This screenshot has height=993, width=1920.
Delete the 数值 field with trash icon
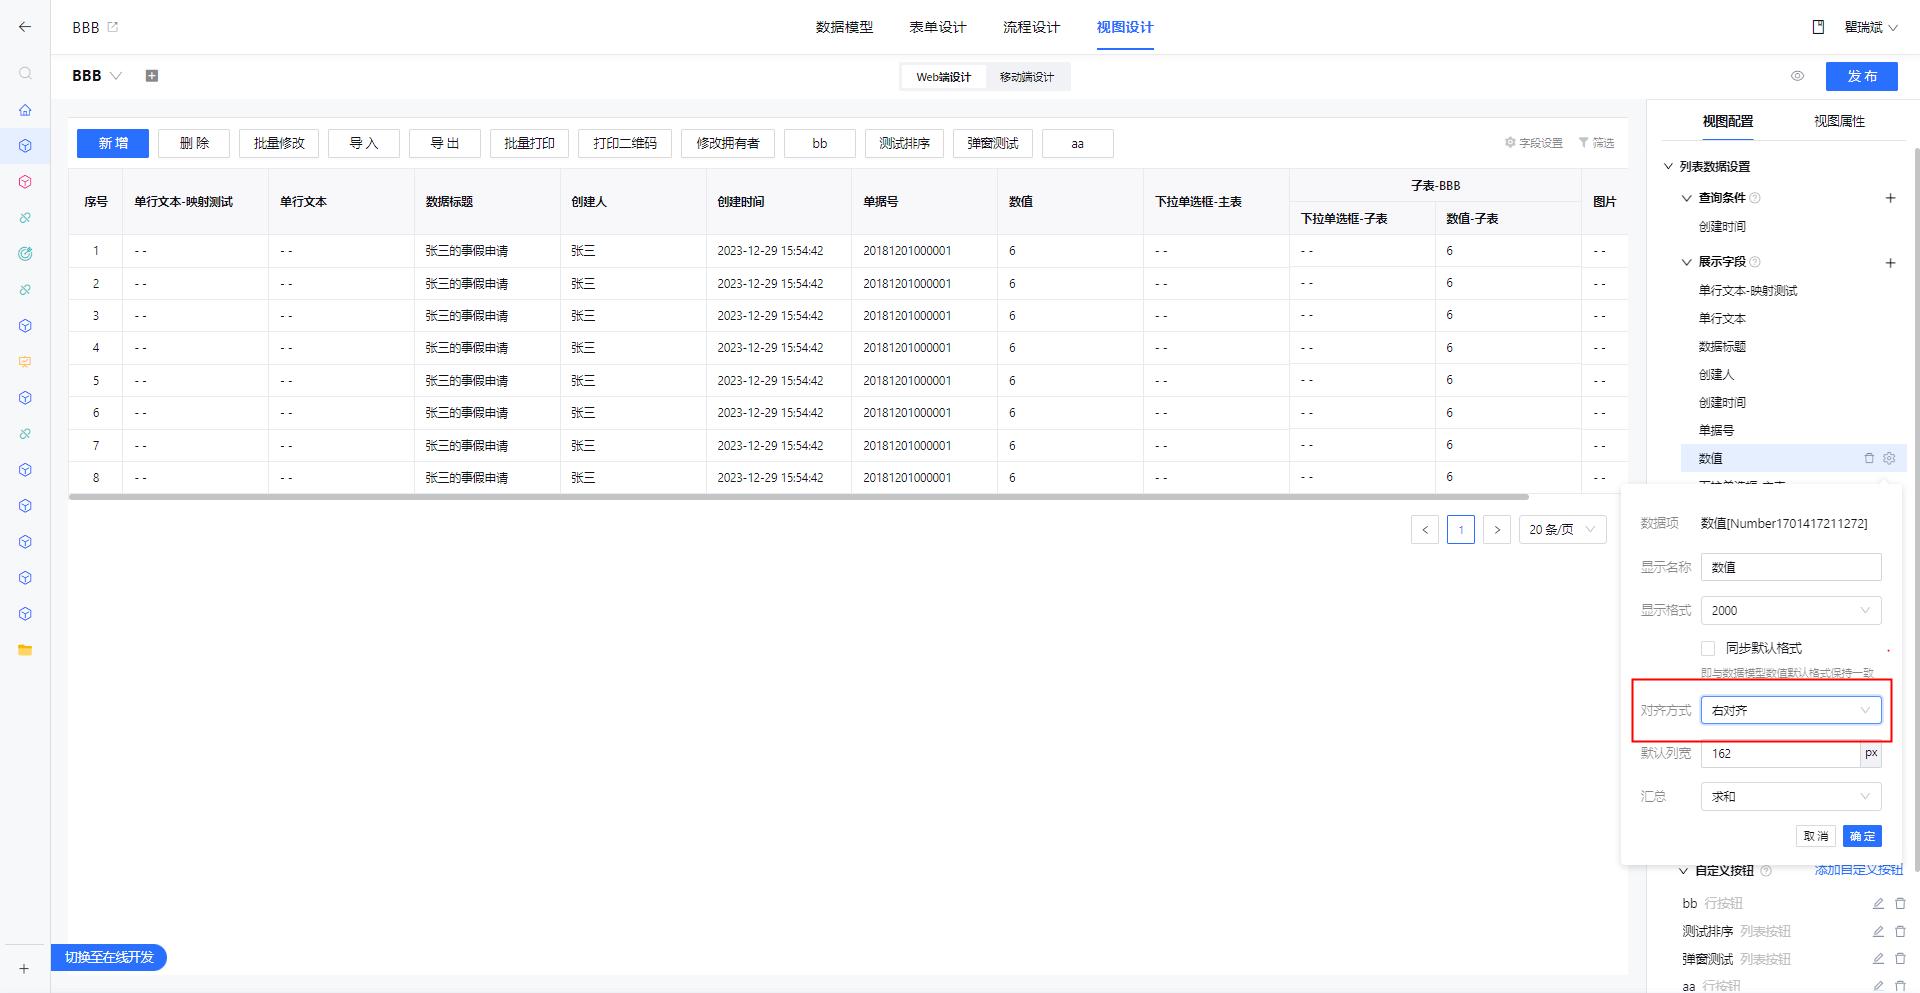click(1869, 458)
